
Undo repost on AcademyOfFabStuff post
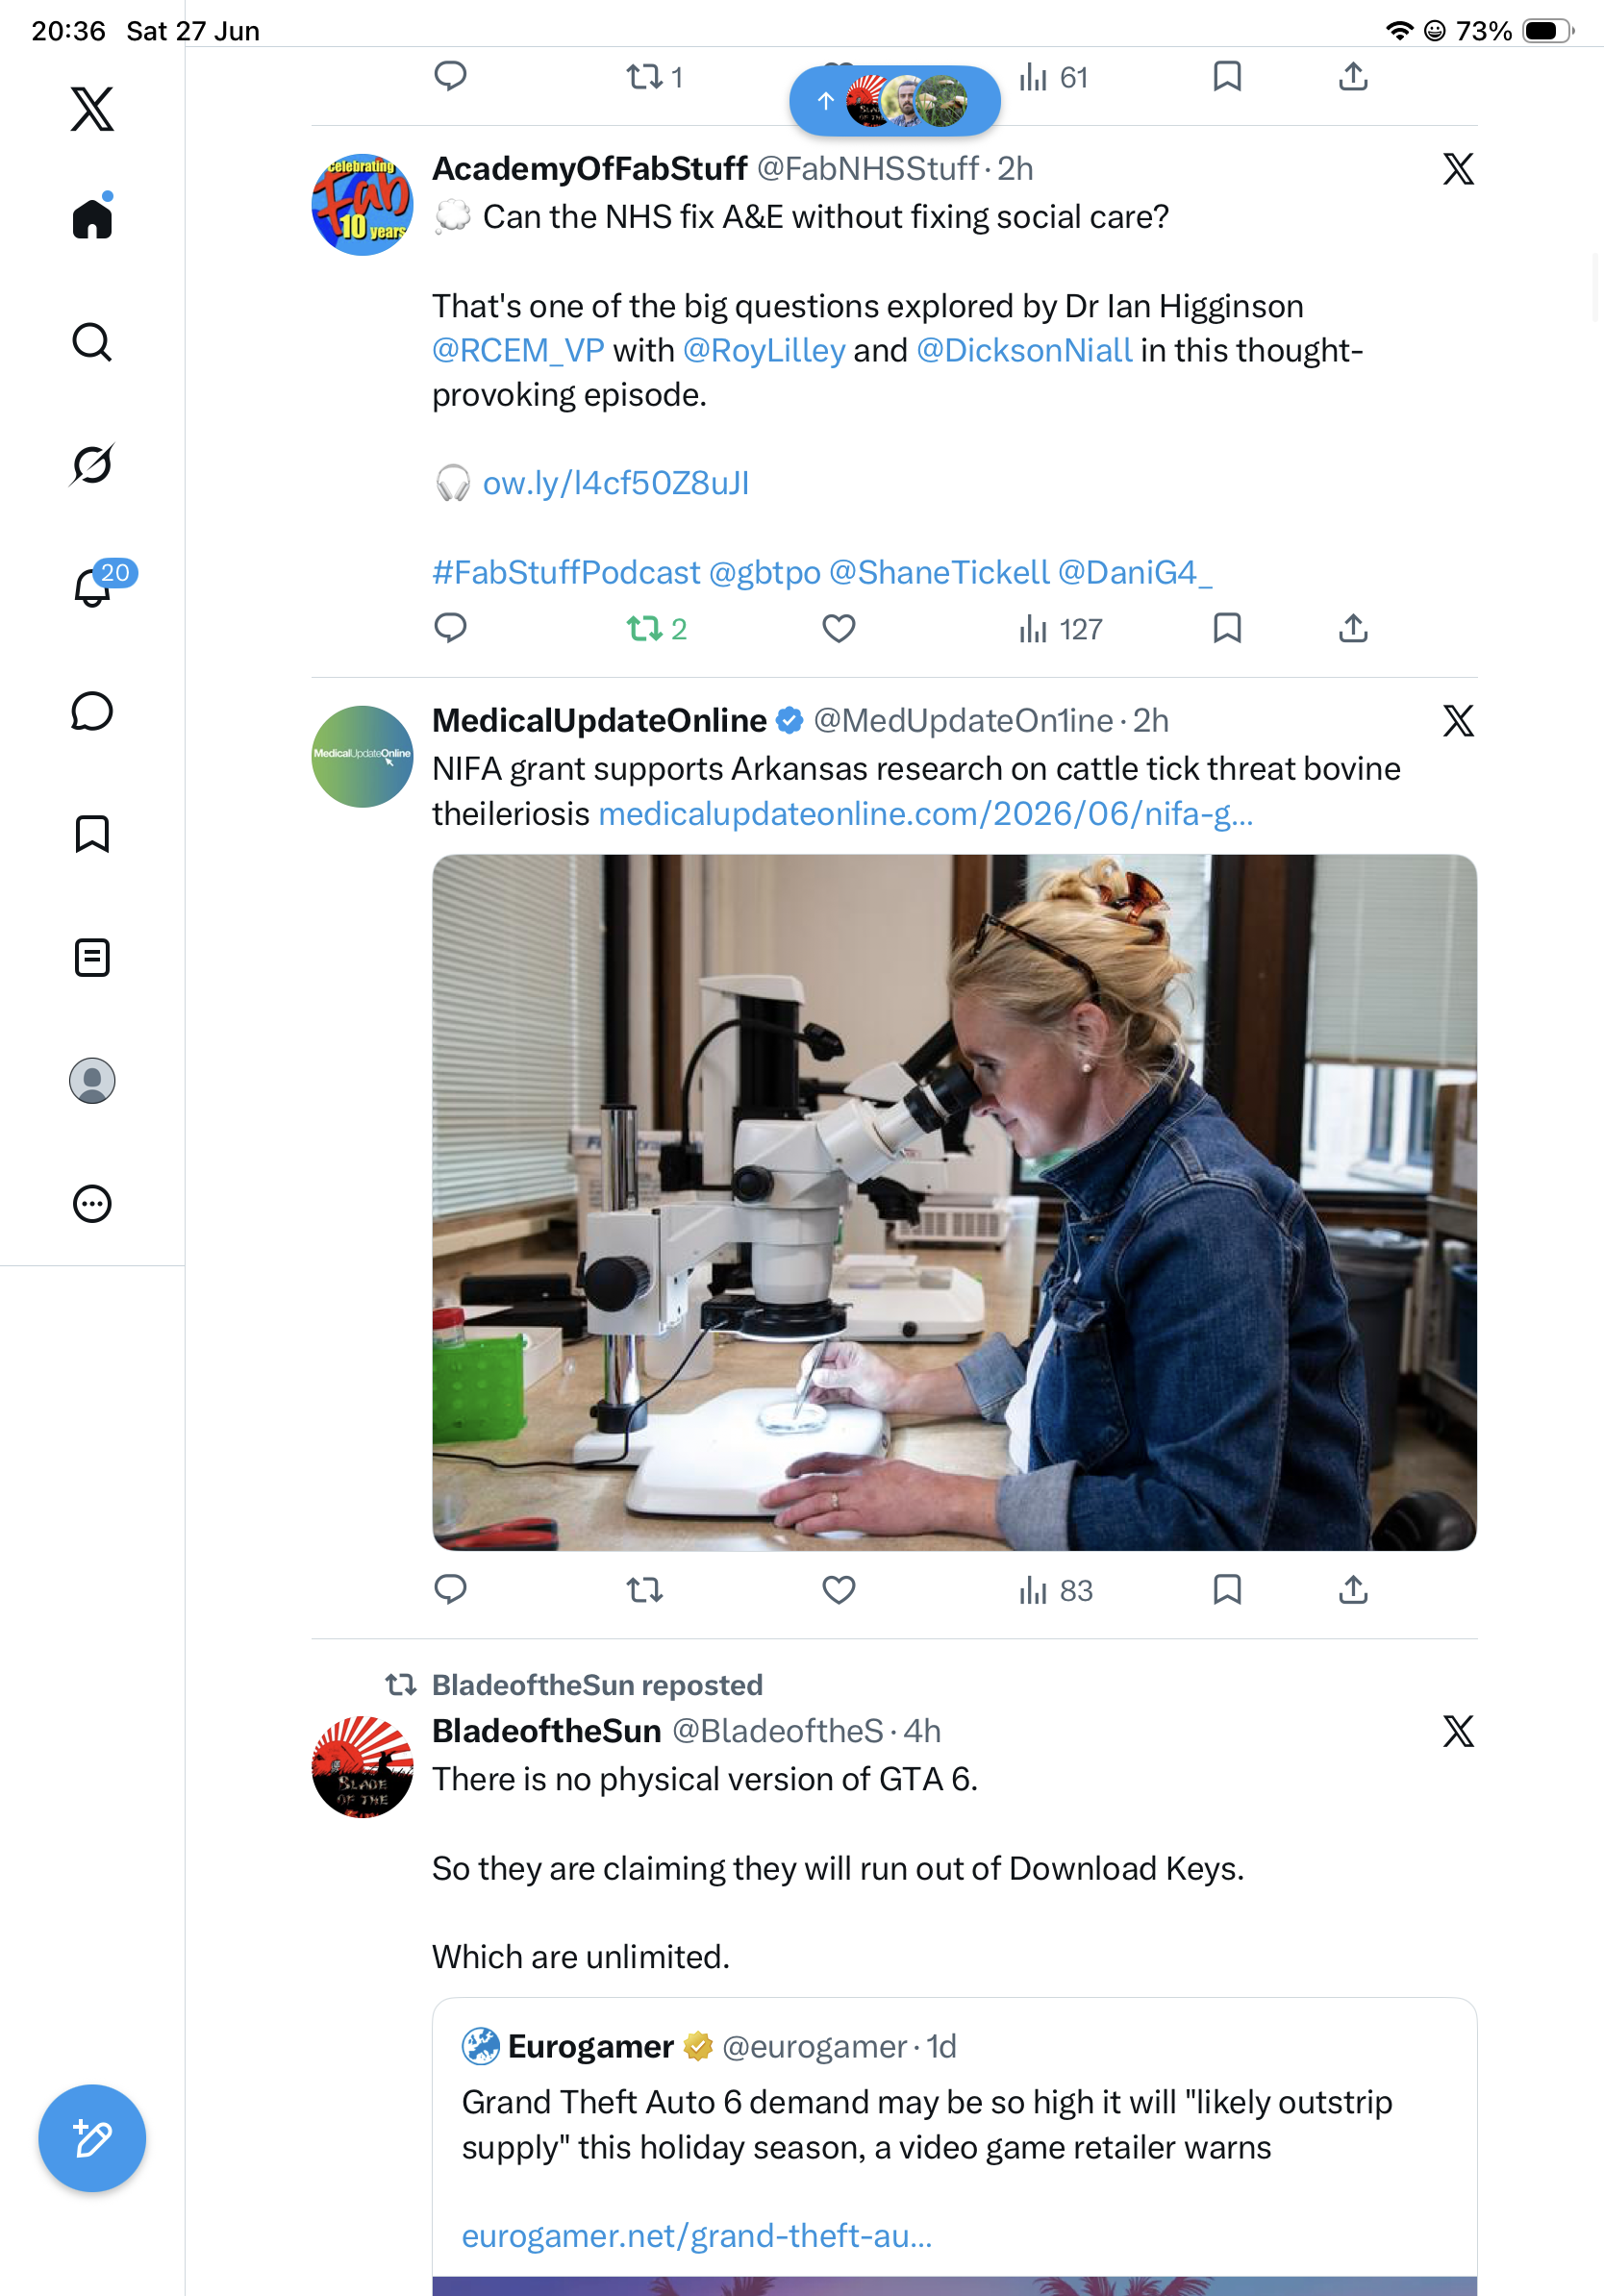point(656,628)
